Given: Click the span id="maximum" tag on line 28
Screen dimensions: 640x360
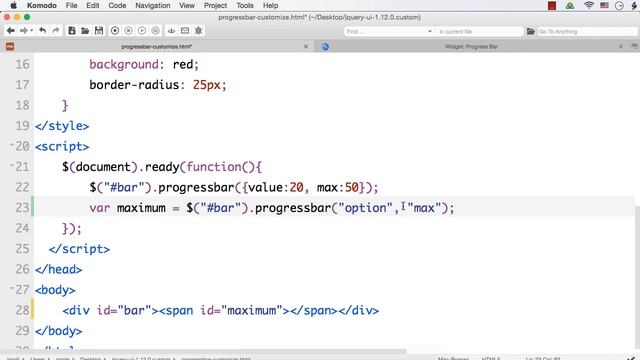Looking at the screenshot, I should 224,310.
